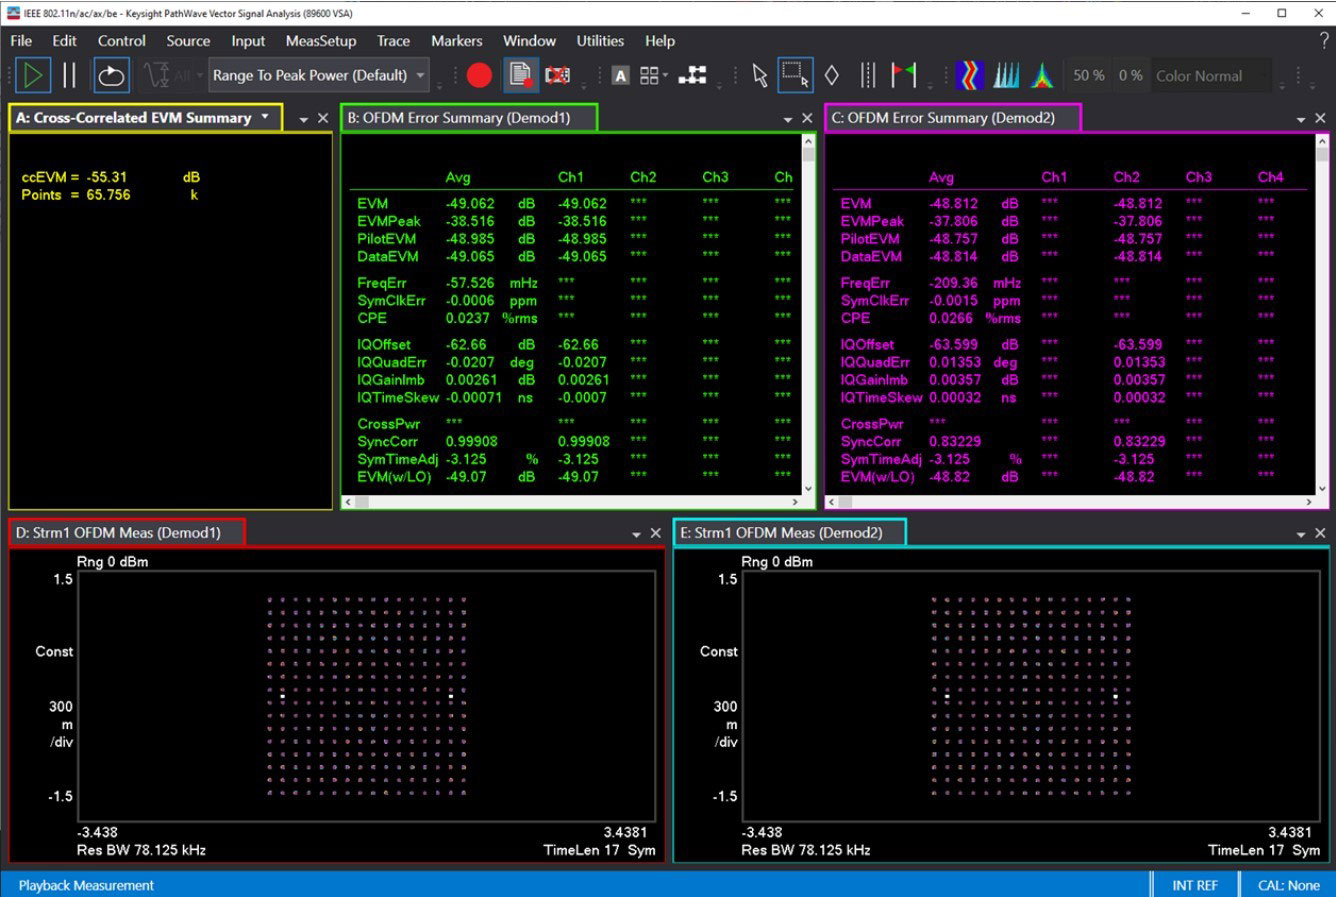The width and height of the screenshot is (1336, 897).
Task: Click the auto-scale 'A' icon
Action: [x=620, y=76]
